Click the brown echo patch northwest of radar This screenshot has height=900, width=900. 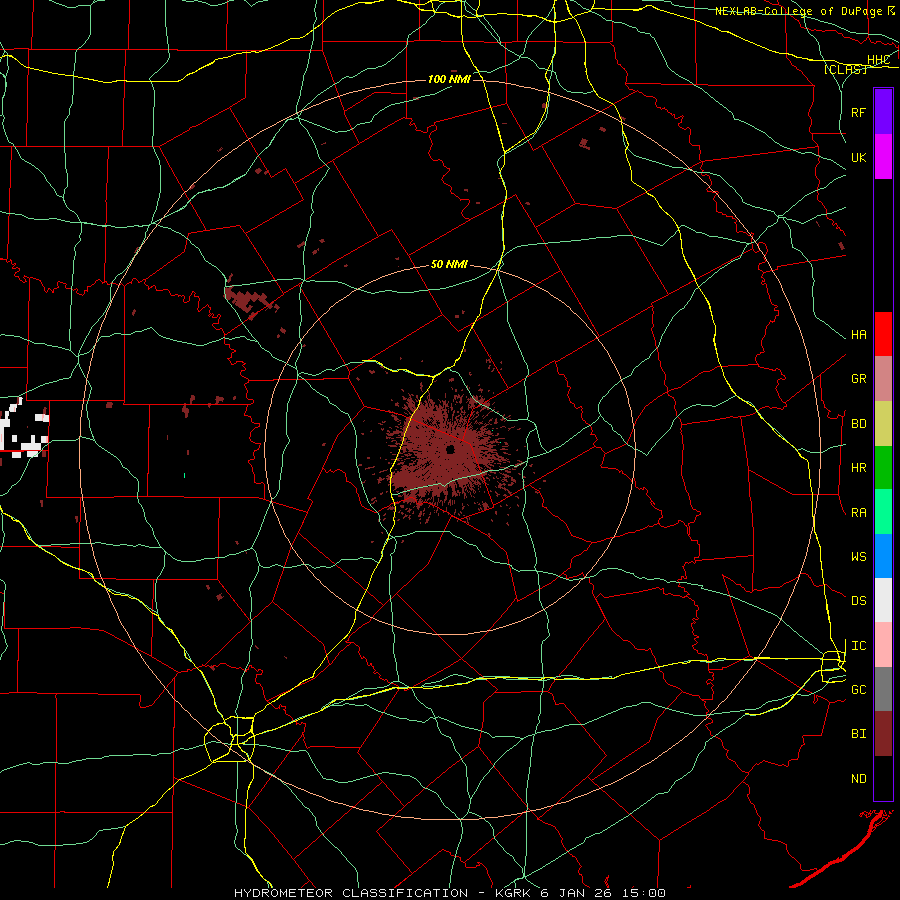tap(251, 300)
